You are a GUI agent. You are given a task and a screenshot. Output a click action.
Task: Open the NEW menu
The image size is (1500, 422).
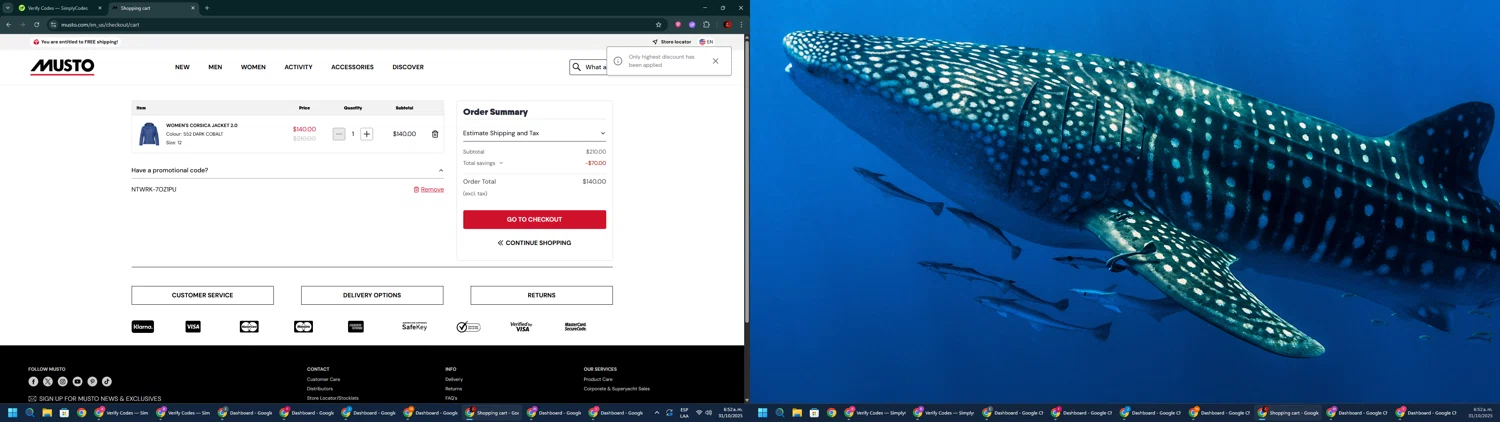(x=182, y=67)
